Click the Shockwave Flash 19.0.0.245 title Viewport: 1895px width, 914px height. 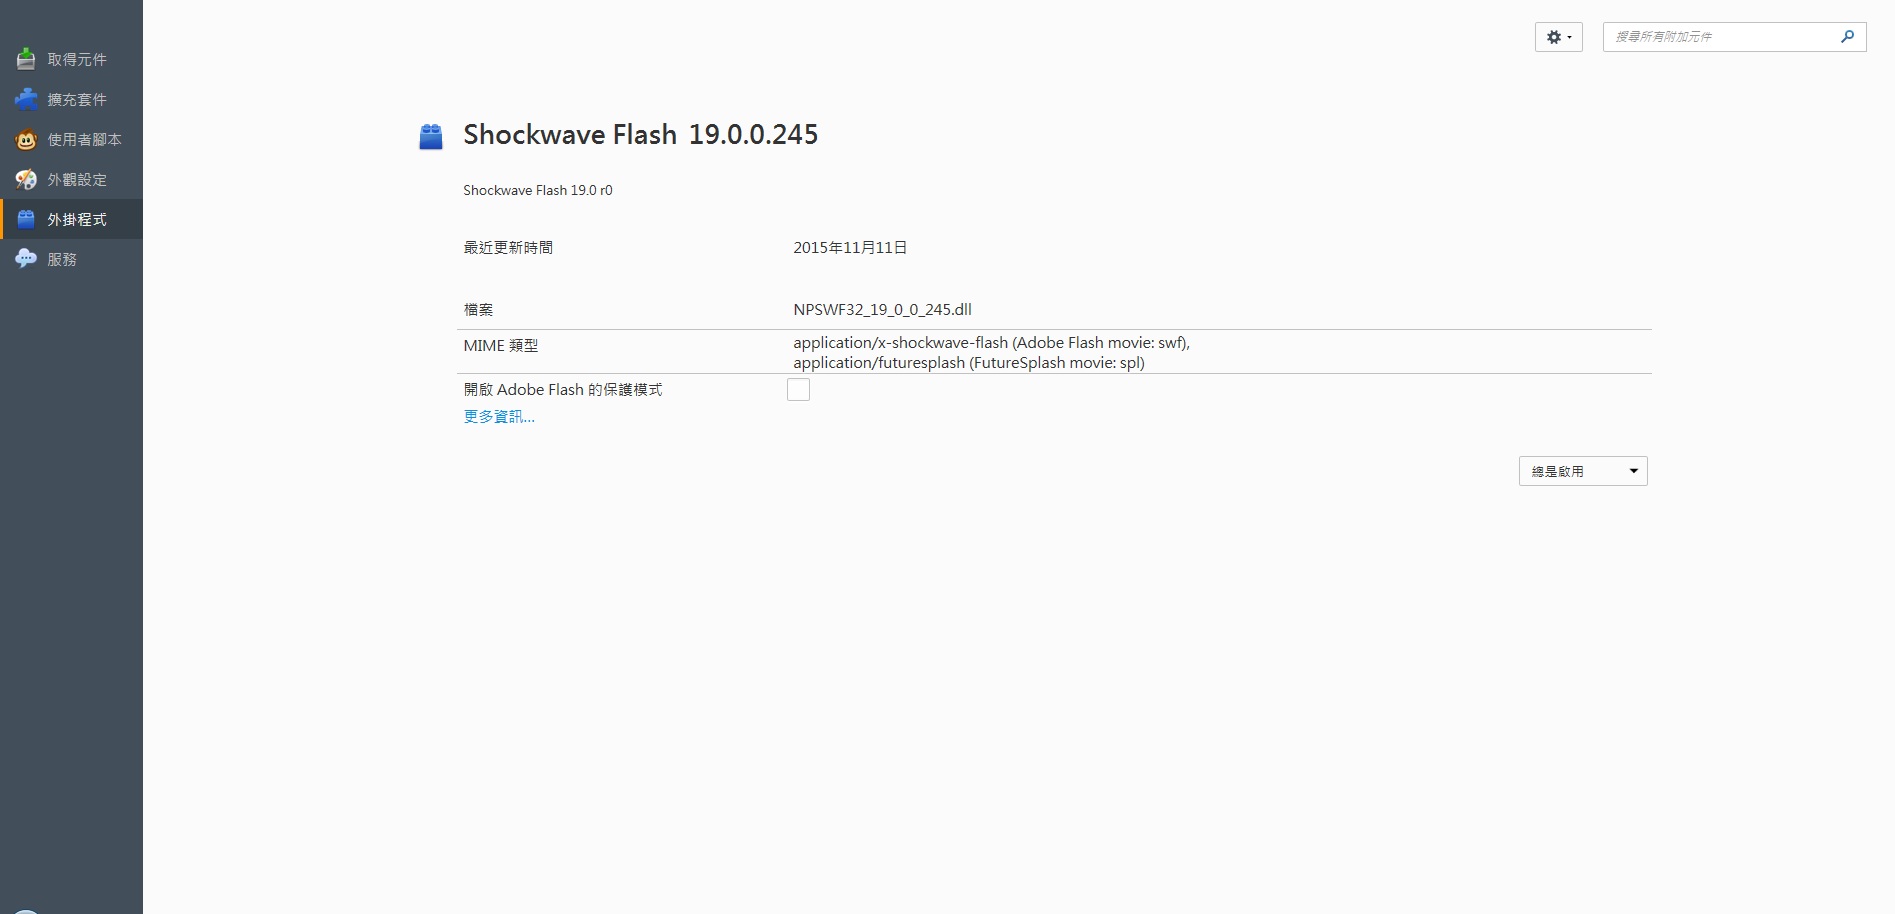tap(641, 135)
